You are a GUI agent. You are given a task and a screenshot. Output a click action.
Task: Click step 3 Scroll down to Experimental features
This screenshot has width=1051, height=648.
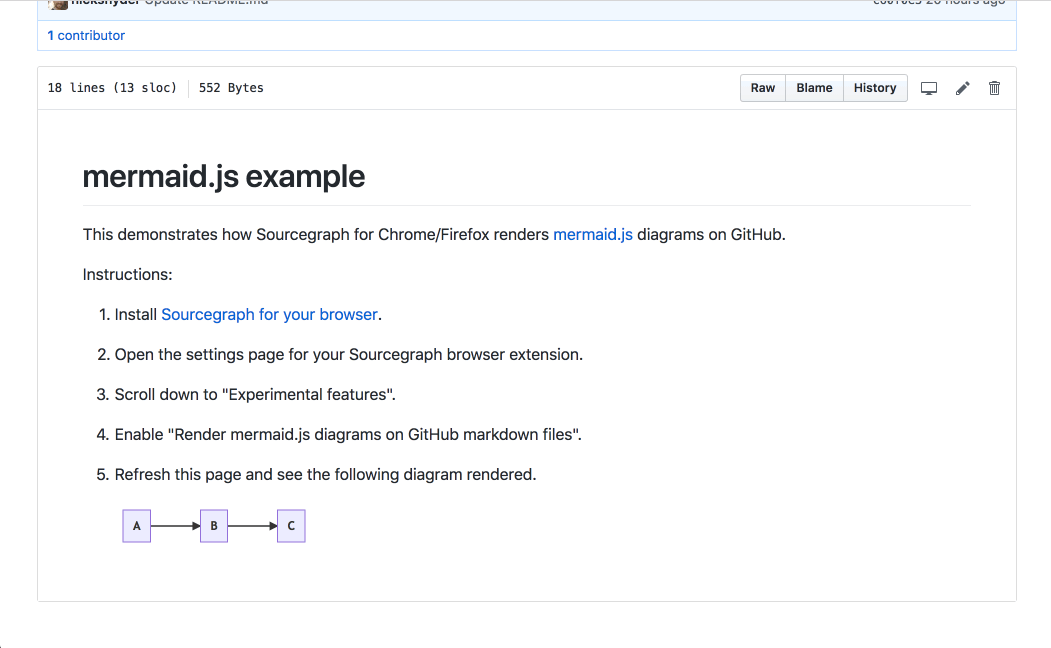pyautogui.click(x=255, y=395)
